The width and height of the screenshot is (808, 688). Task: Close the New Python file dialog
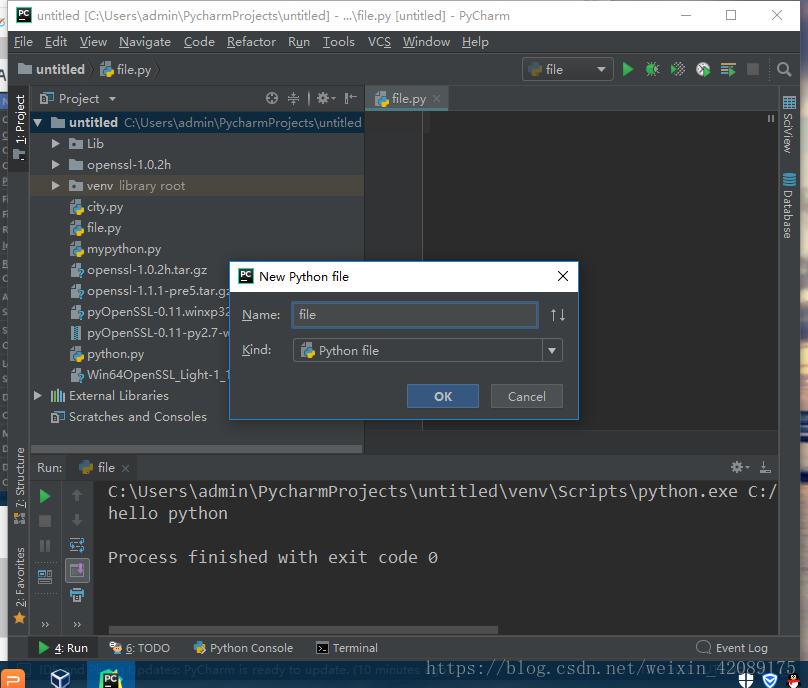[563, 277]
